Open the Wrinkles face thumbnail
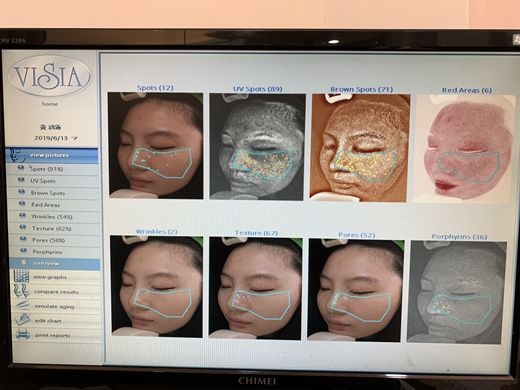The width and height of the screenshot is (520, 390). (156, 286)
